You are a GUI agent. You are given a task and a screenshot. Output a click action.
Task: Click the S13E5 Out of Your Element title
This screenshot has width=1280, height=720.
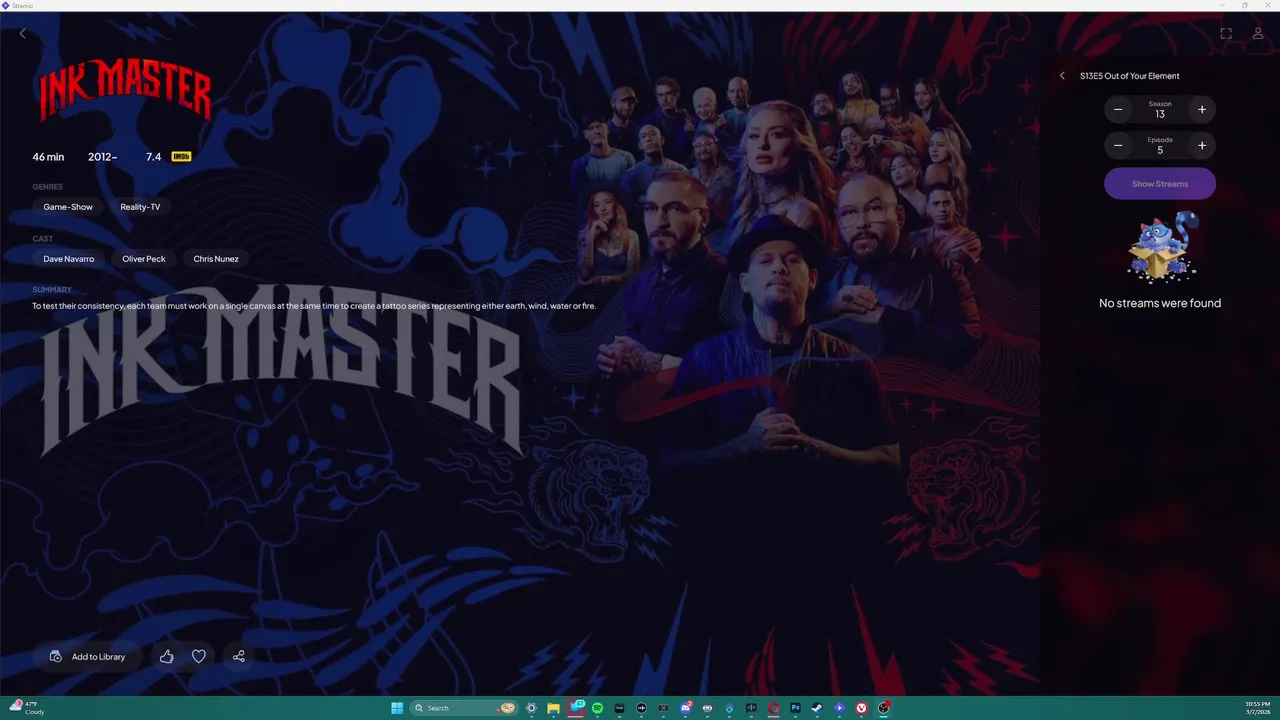(x=1130, y=76)
